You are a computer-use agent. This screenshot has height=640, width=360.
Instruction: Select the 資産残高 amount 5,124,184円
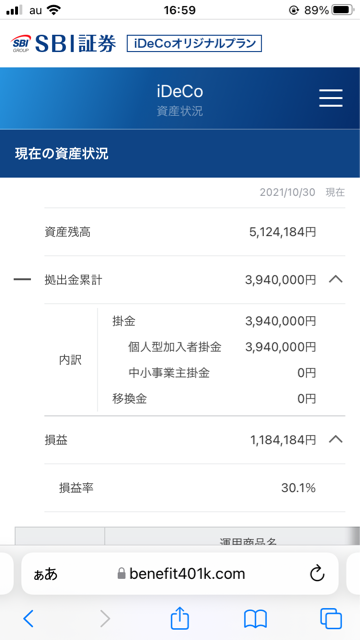point(282,232)
